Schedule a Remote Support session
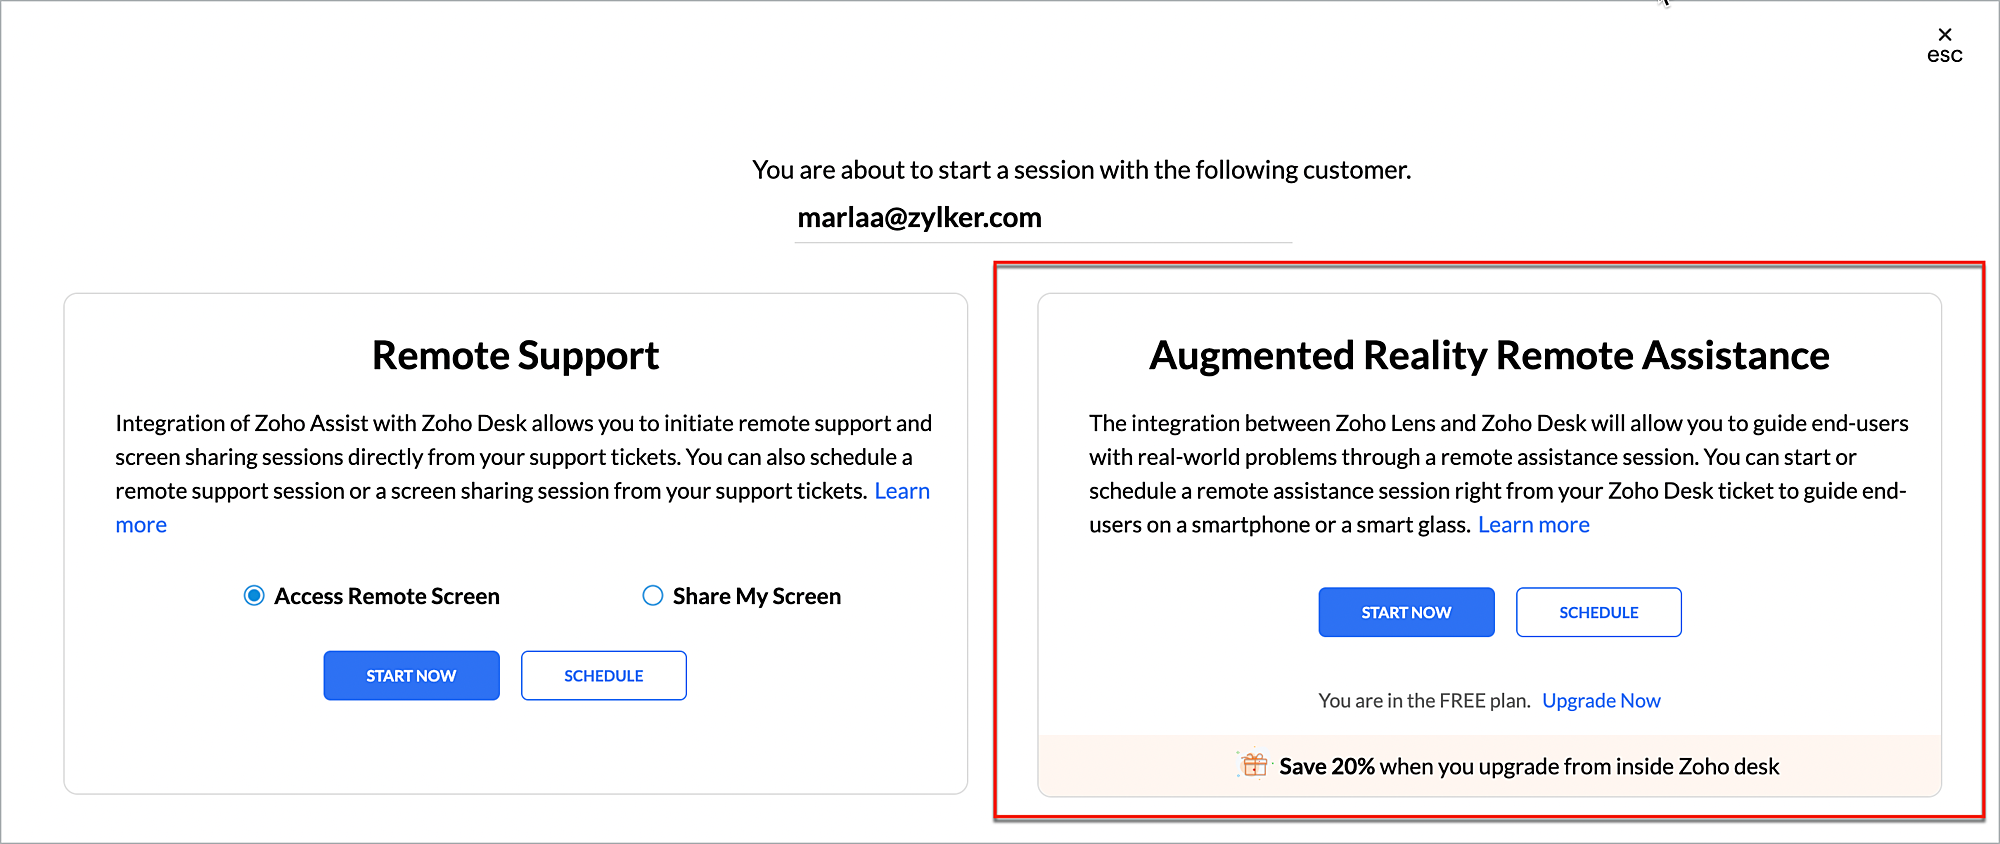This screenshot has height=844, width=2000. pyautogui.click(x=603, y=676)
